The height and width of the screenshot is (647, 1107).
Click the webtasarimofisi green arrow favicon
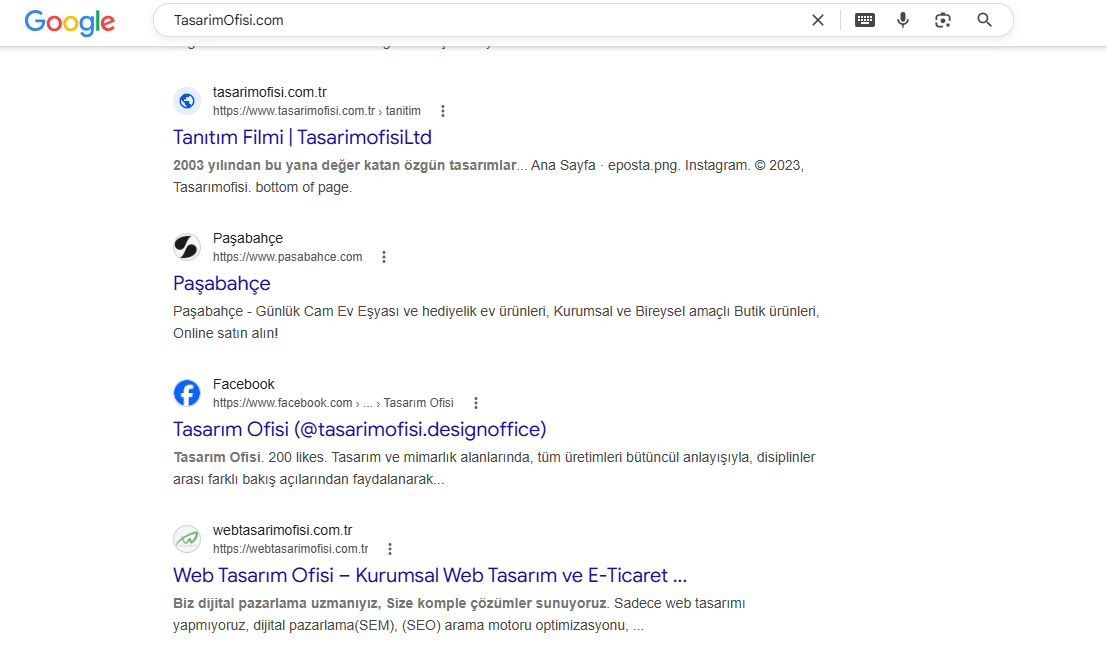pyautogui.click(x=187, y=539)
